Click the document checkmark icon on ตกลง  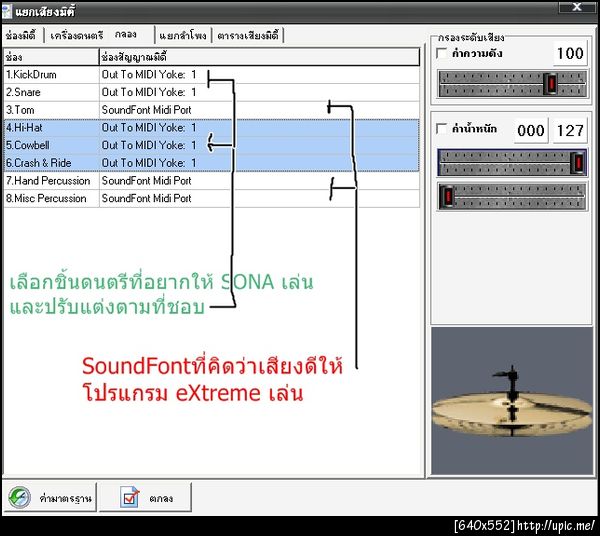click(129, 497)
